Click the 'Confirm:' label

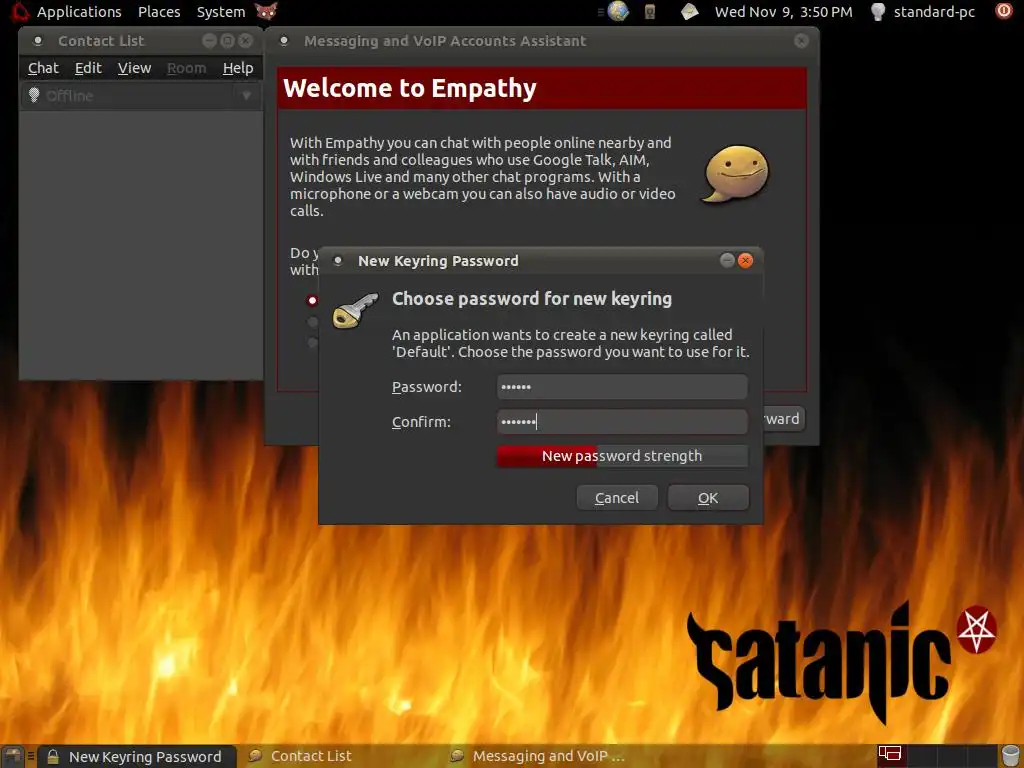[x=421, y=422]
